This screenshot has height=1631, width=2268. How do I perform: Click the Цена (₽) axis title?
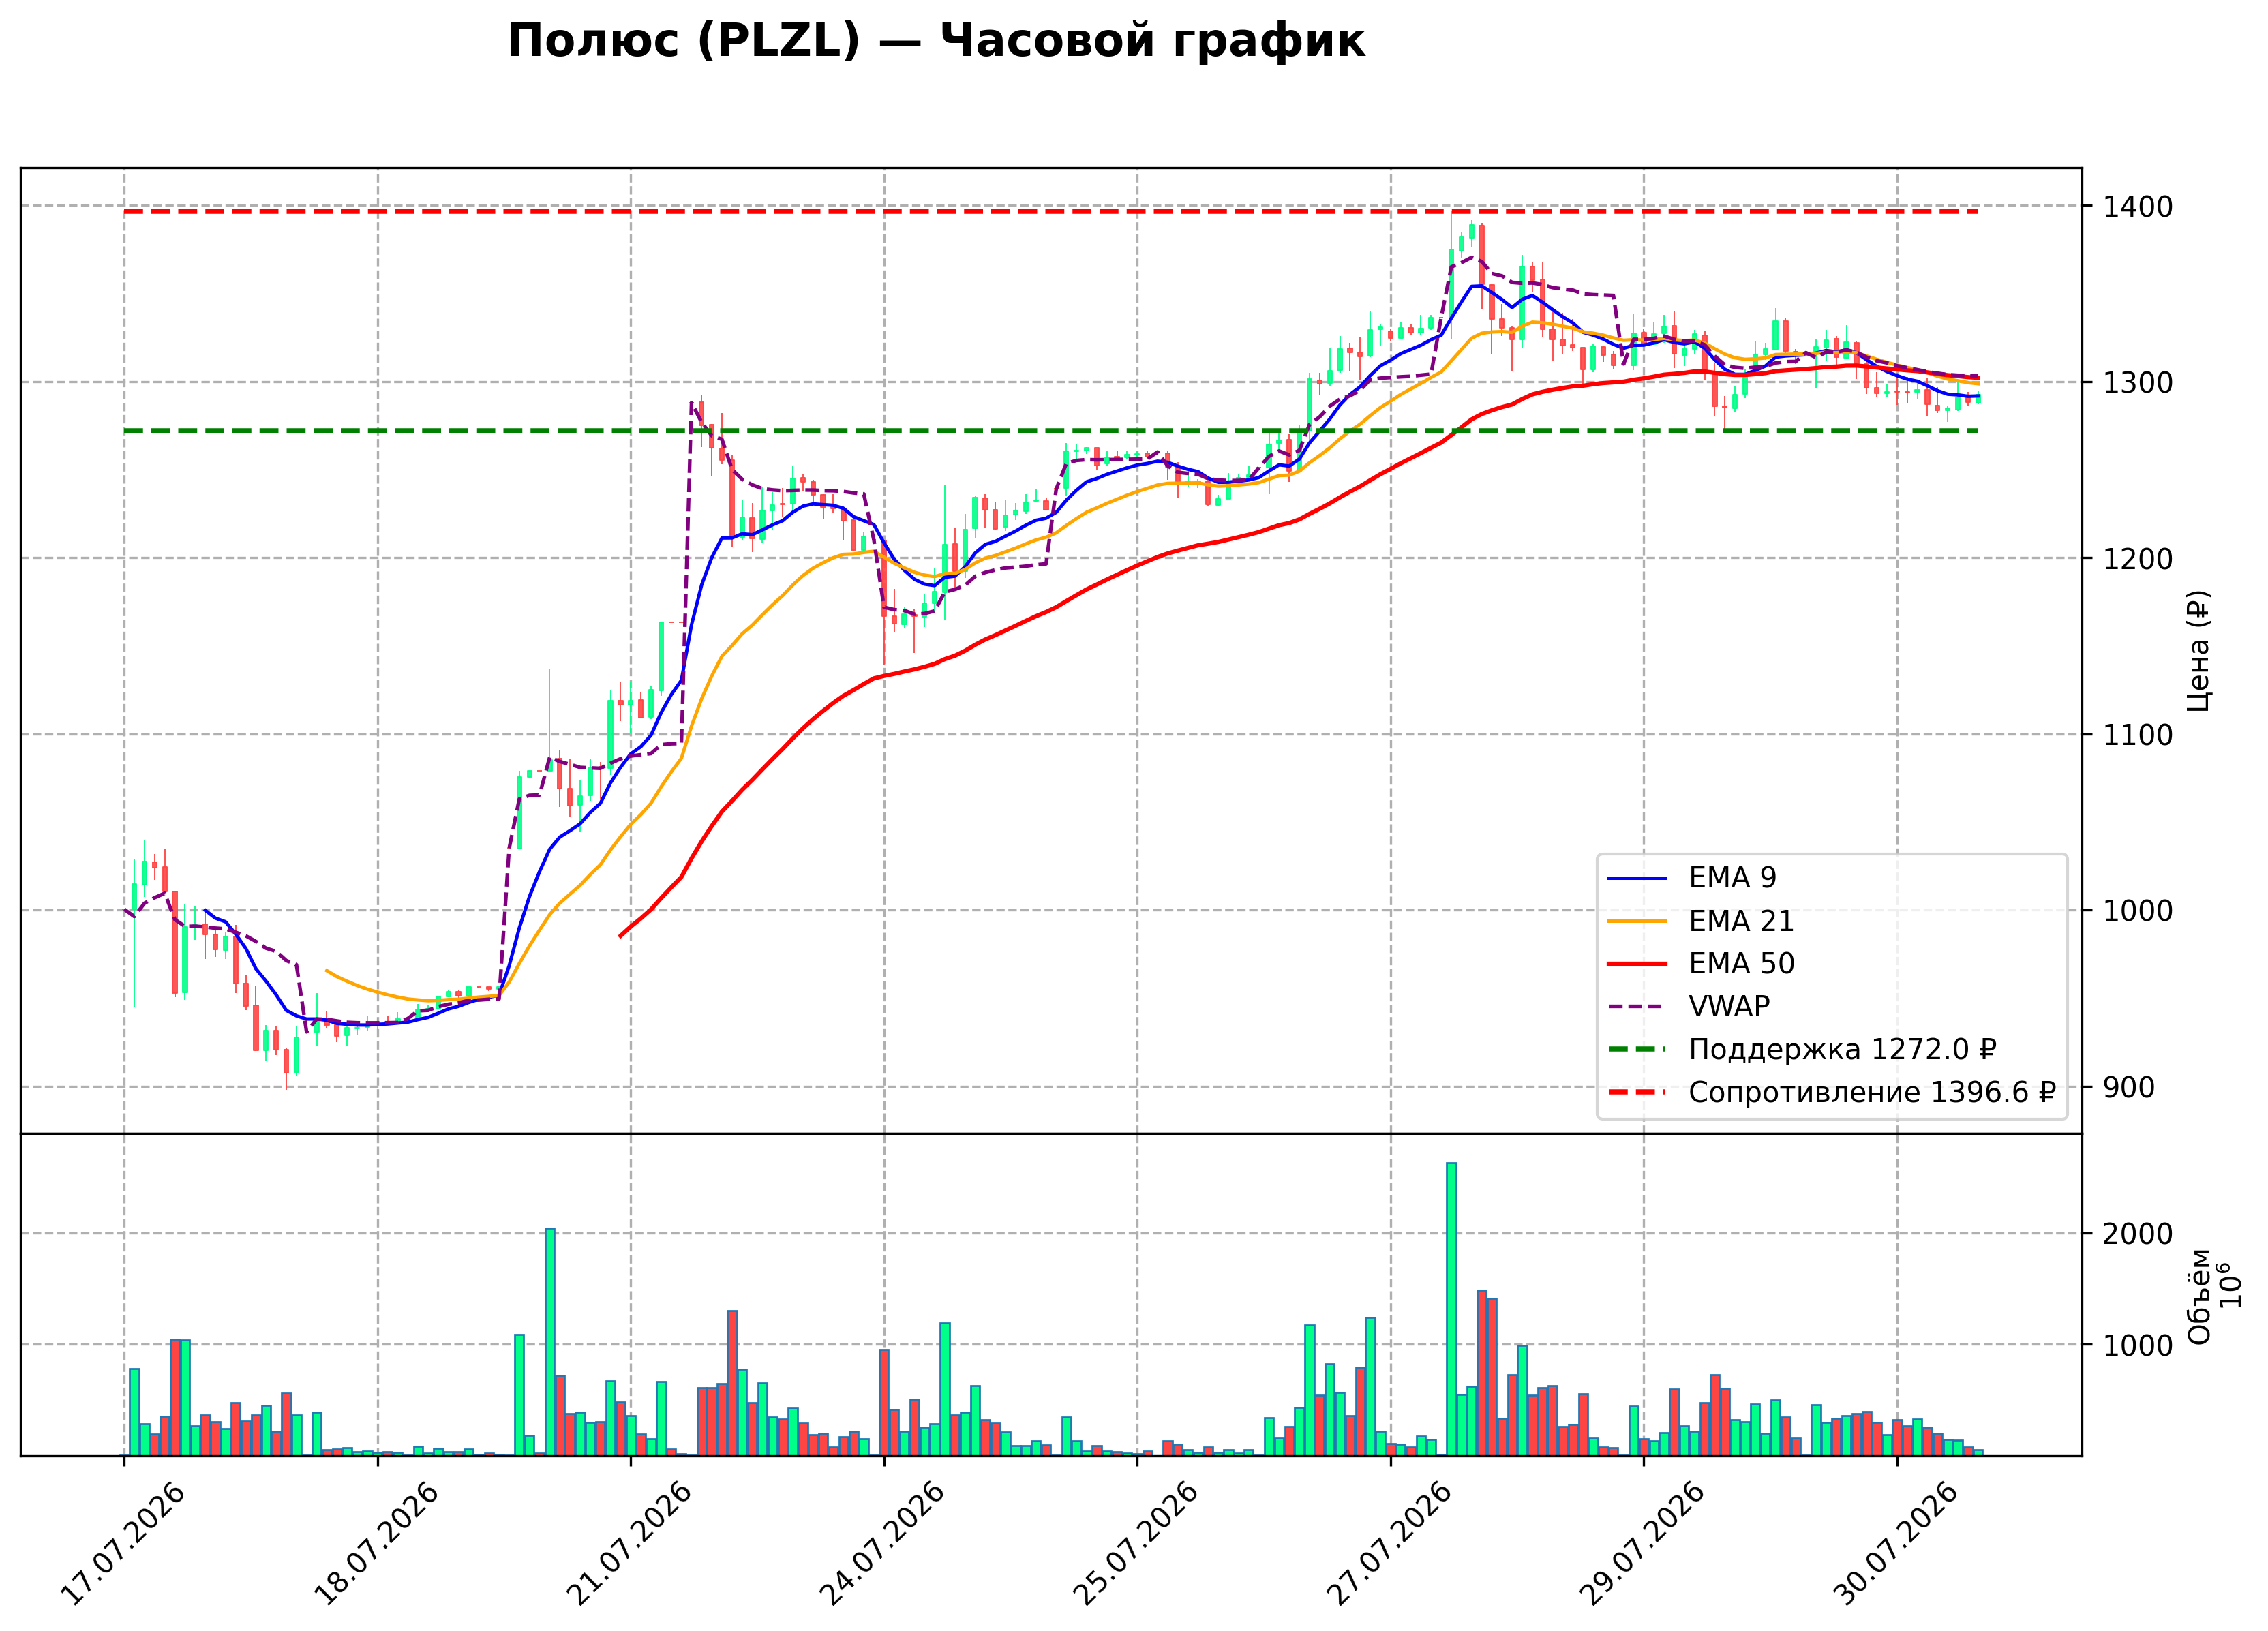[2199, 651]
